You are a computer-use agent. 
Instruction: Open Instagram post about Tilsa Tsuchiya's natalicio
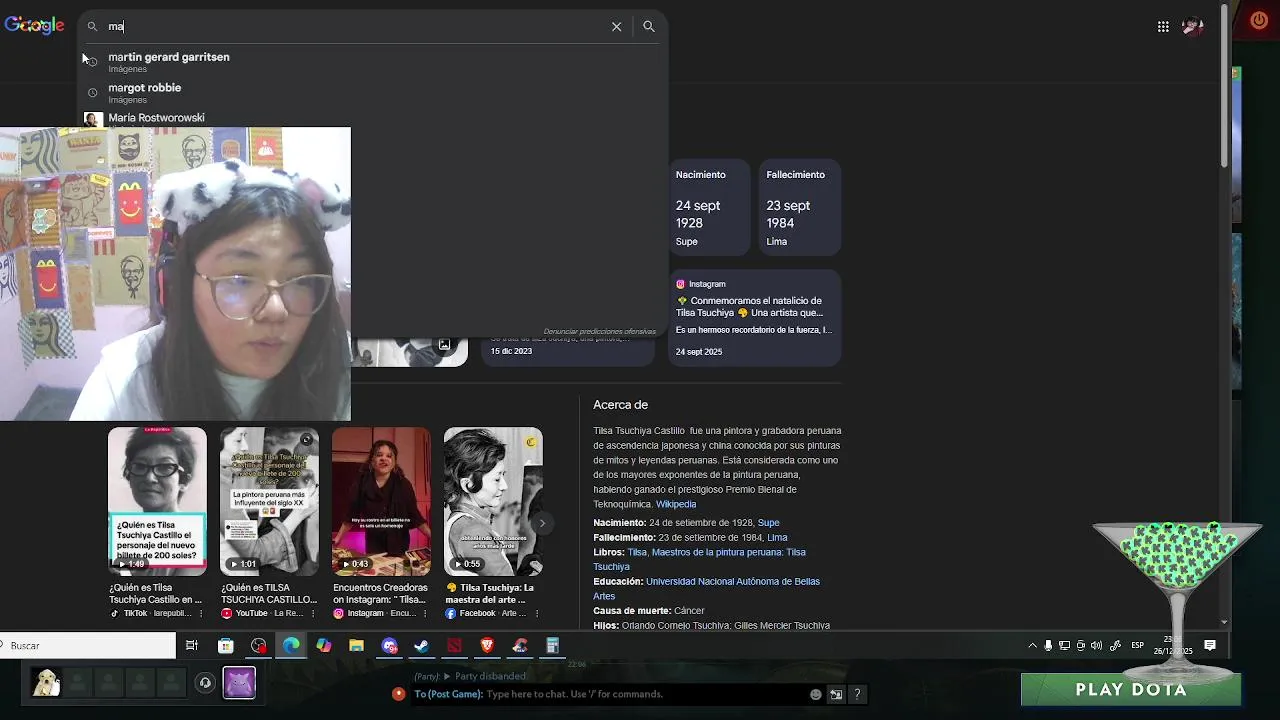pyautogui.click(x=754, y=318)
